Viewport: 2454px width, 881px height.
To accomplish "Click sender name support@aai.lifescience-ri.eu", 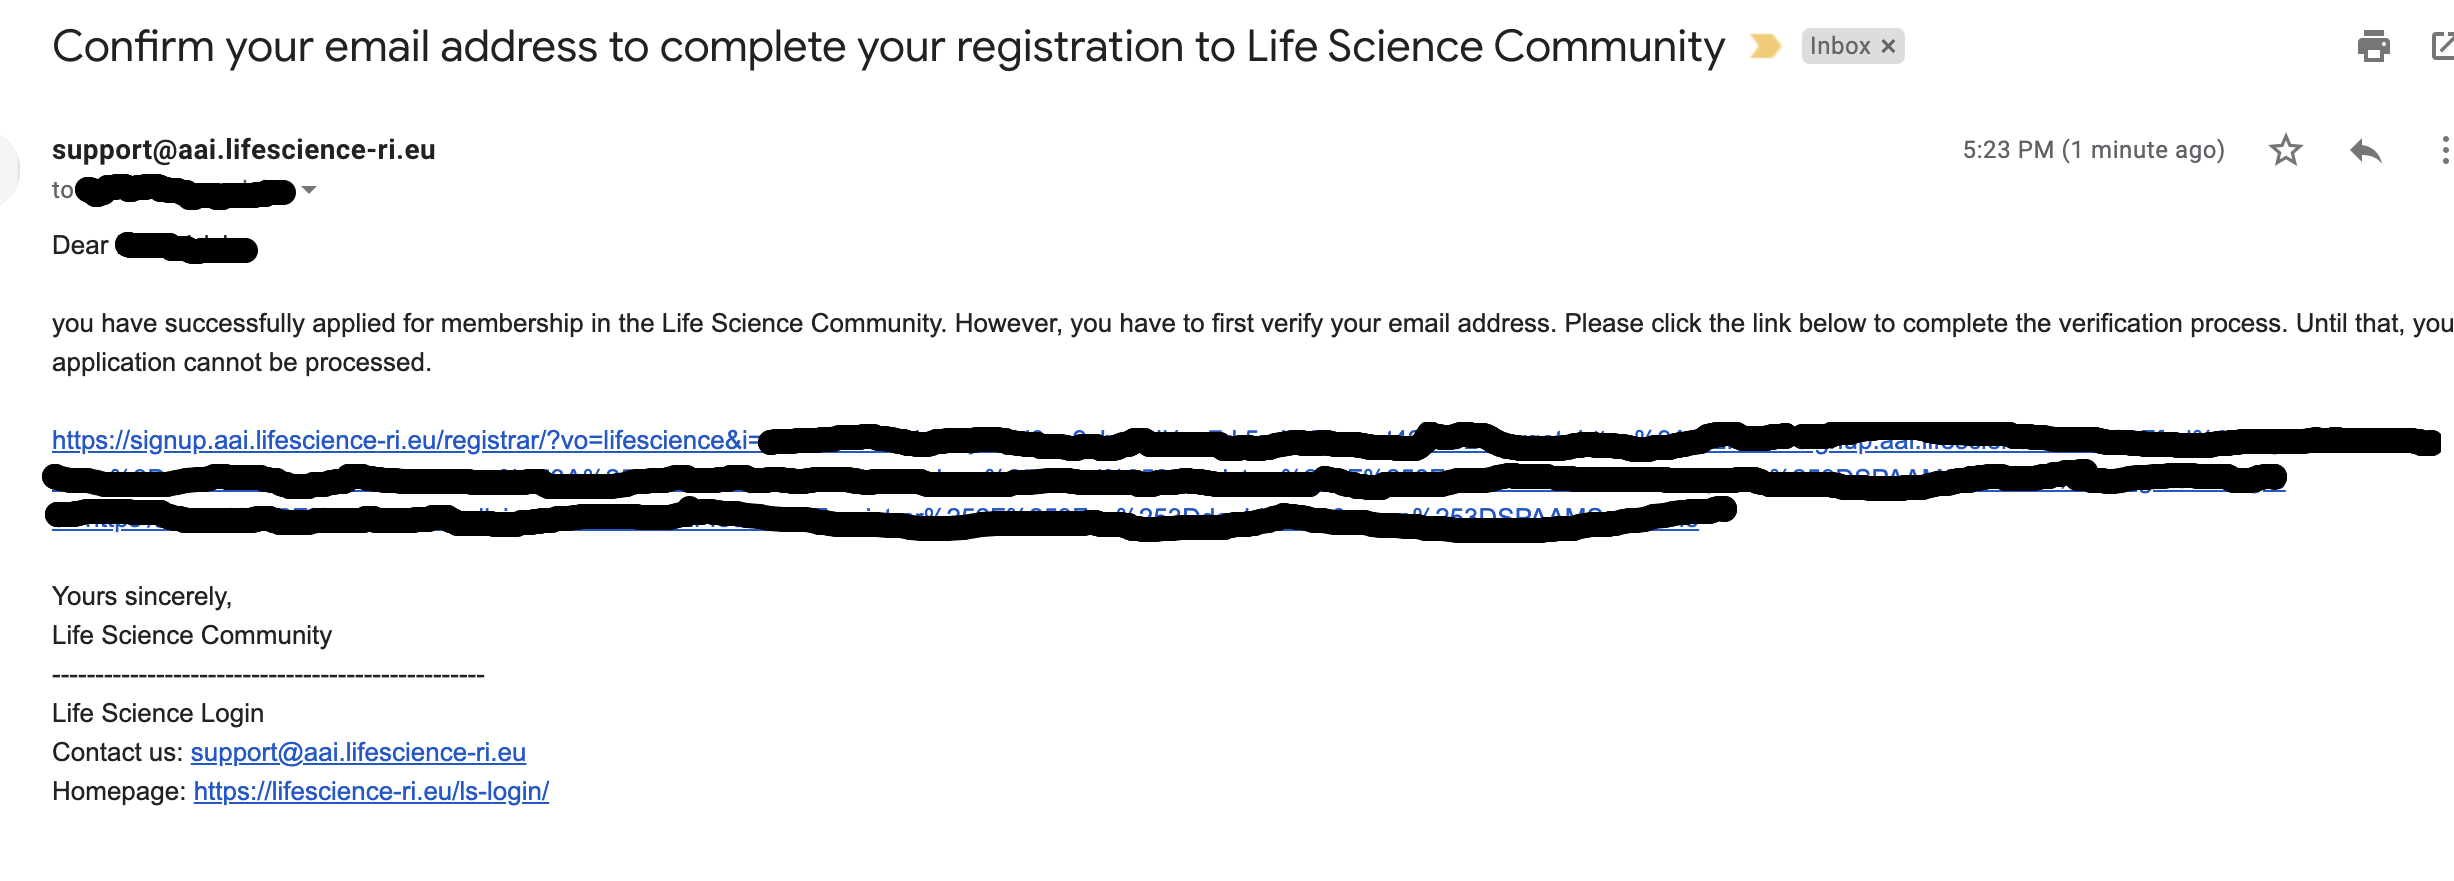I will [243, 150].
